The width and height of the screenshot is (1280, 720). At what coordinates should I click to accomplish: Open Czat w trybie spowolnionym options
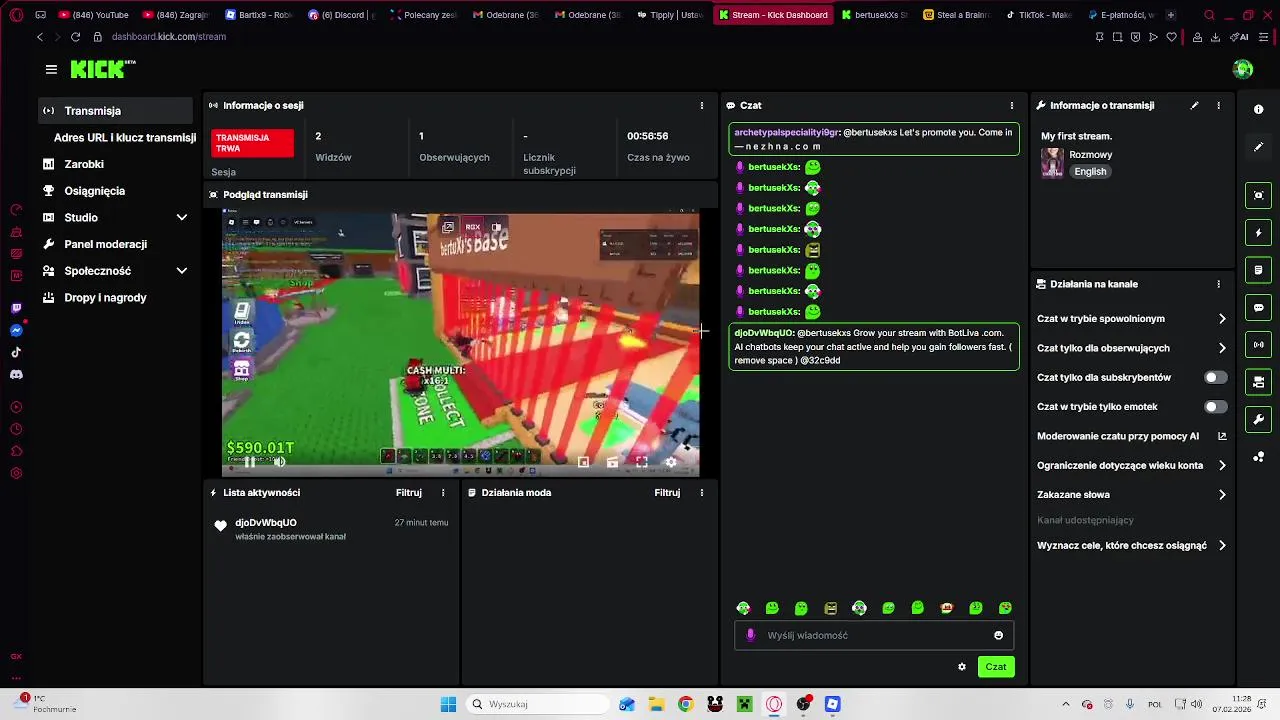[1131, 319]
